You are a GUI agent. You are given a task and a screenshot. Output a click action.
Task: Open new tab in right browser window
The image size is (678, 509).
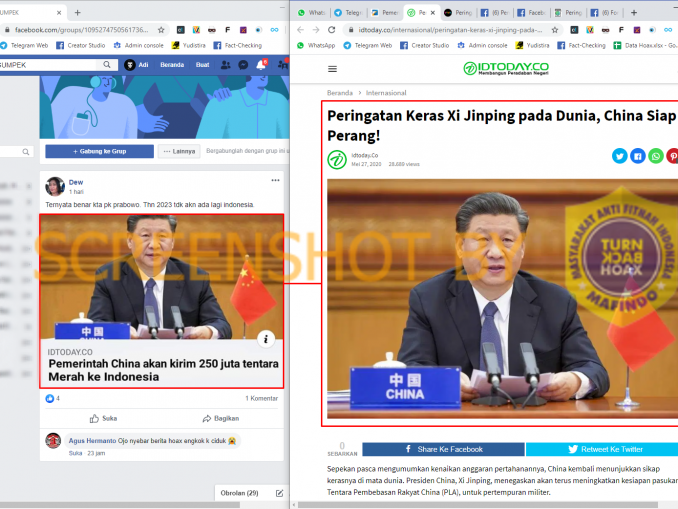point(634,13)
